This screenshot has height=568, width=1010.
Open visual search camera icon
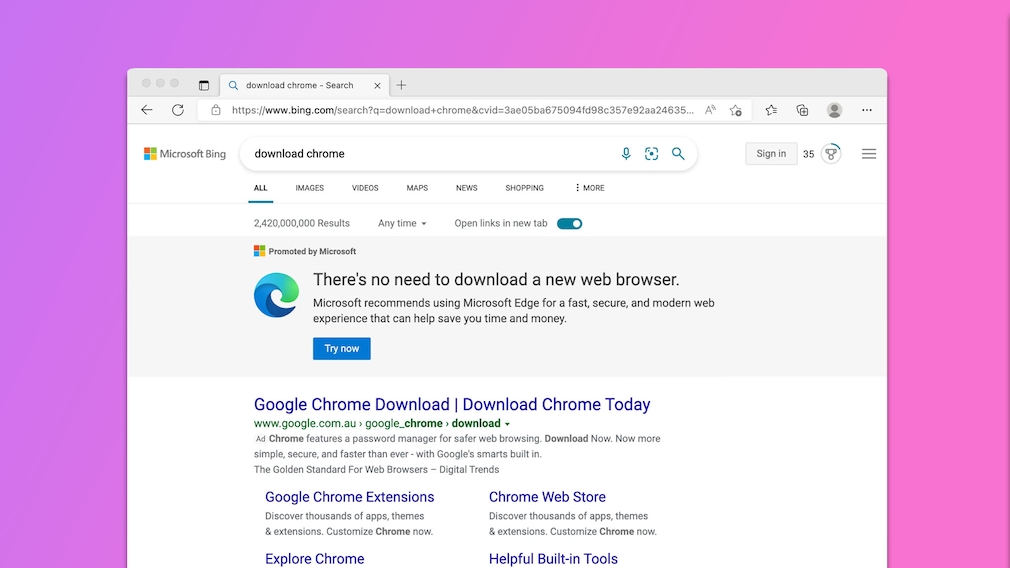(652, 154)
